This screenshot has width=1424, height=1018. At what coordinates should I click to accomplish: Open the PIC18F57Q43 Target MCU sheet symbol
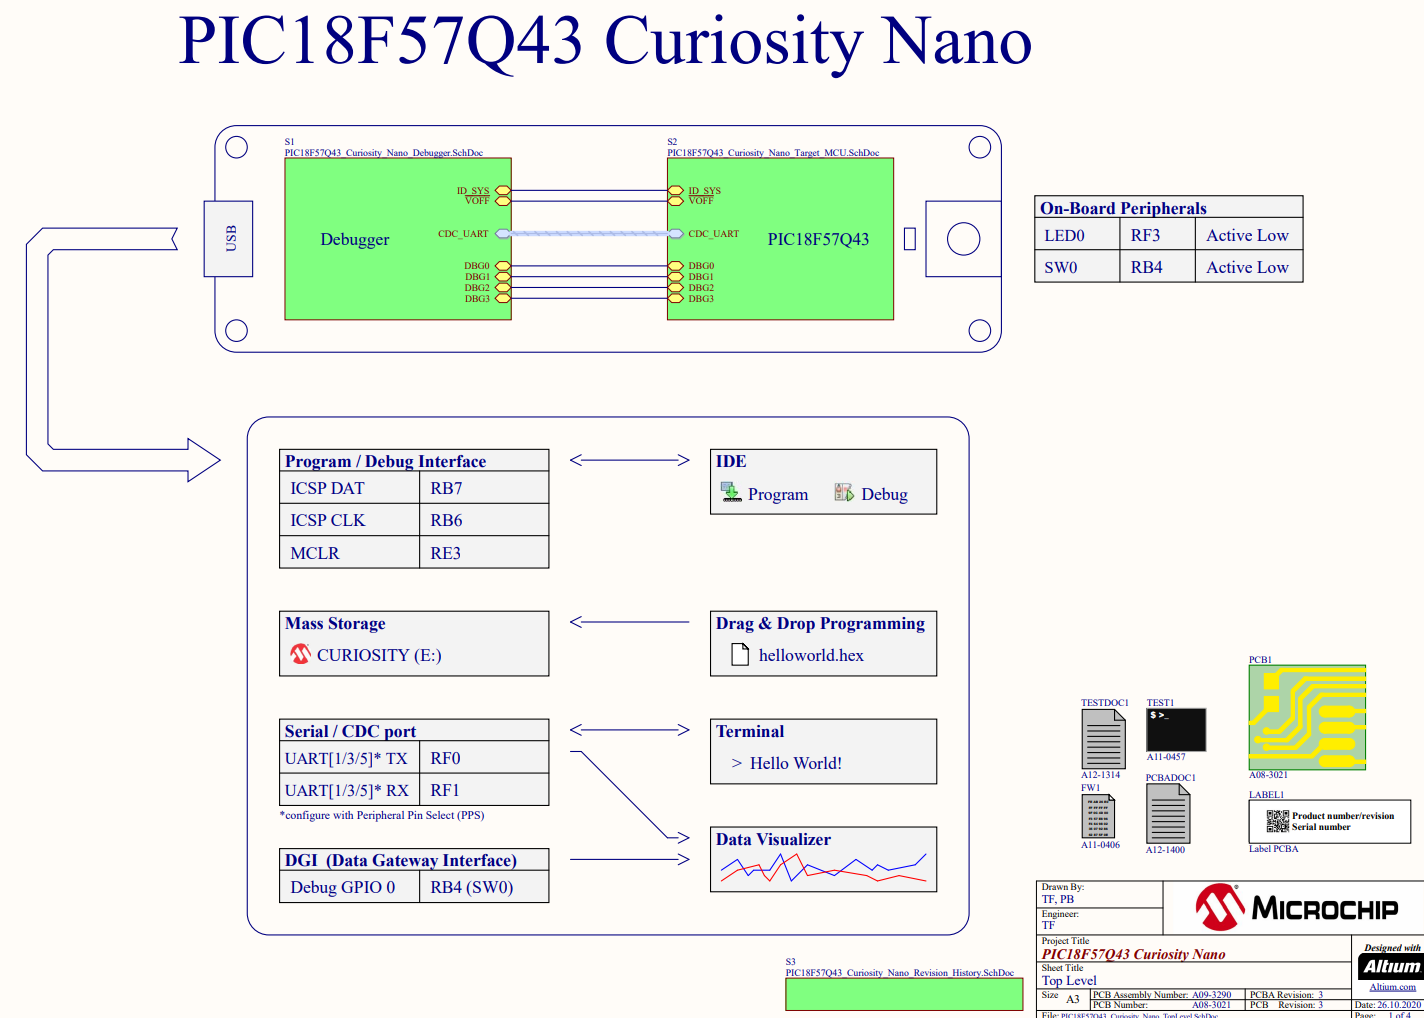[817, 240]
